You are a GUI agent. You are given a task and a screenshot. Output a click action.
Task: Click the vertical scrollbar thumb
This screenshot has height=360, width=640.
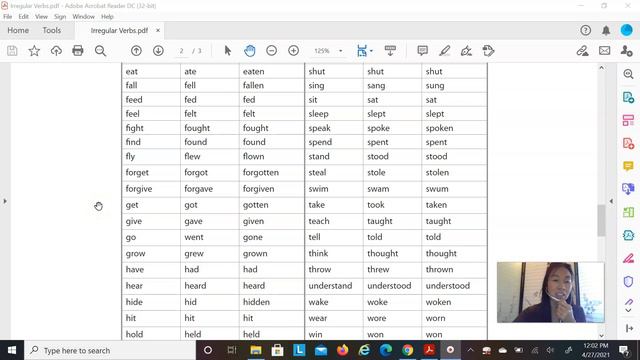click(601, 220)
